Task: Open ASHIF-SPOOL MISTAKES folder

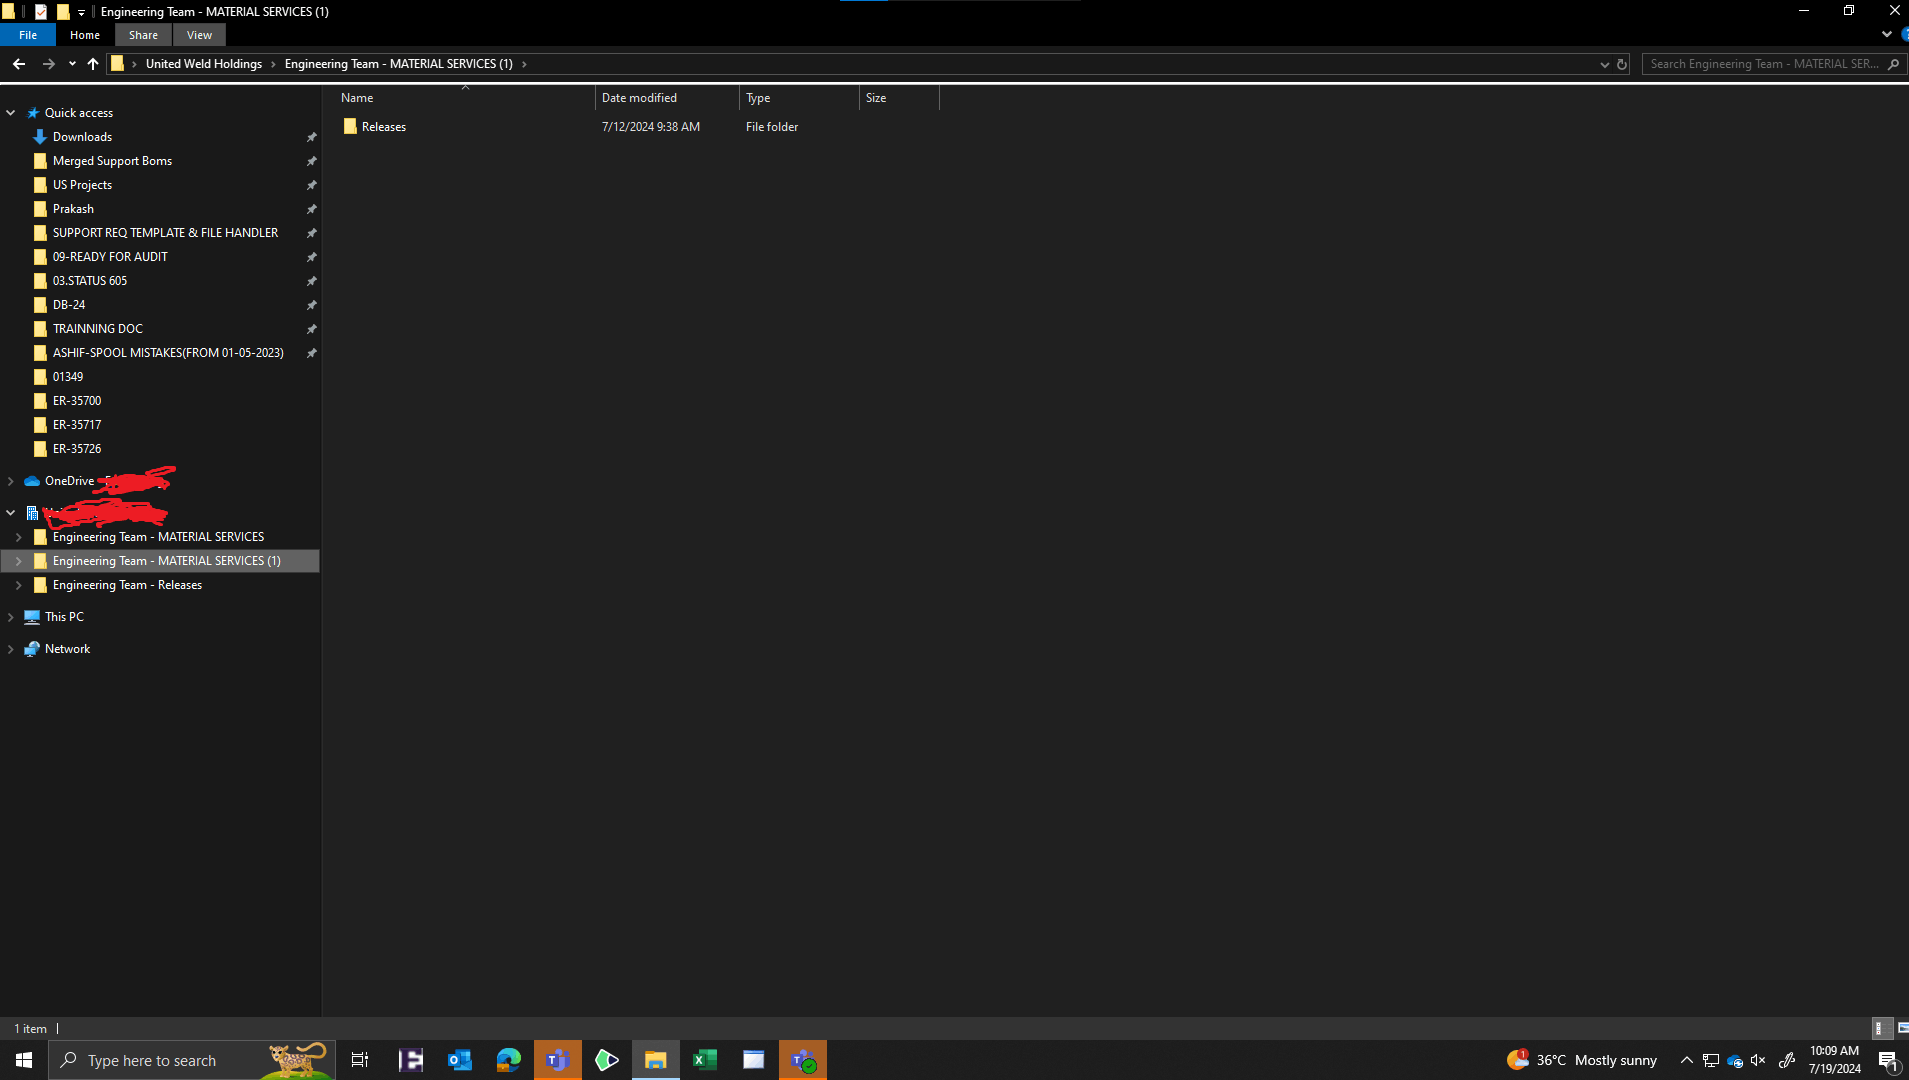Action: (x=168, y=353)
